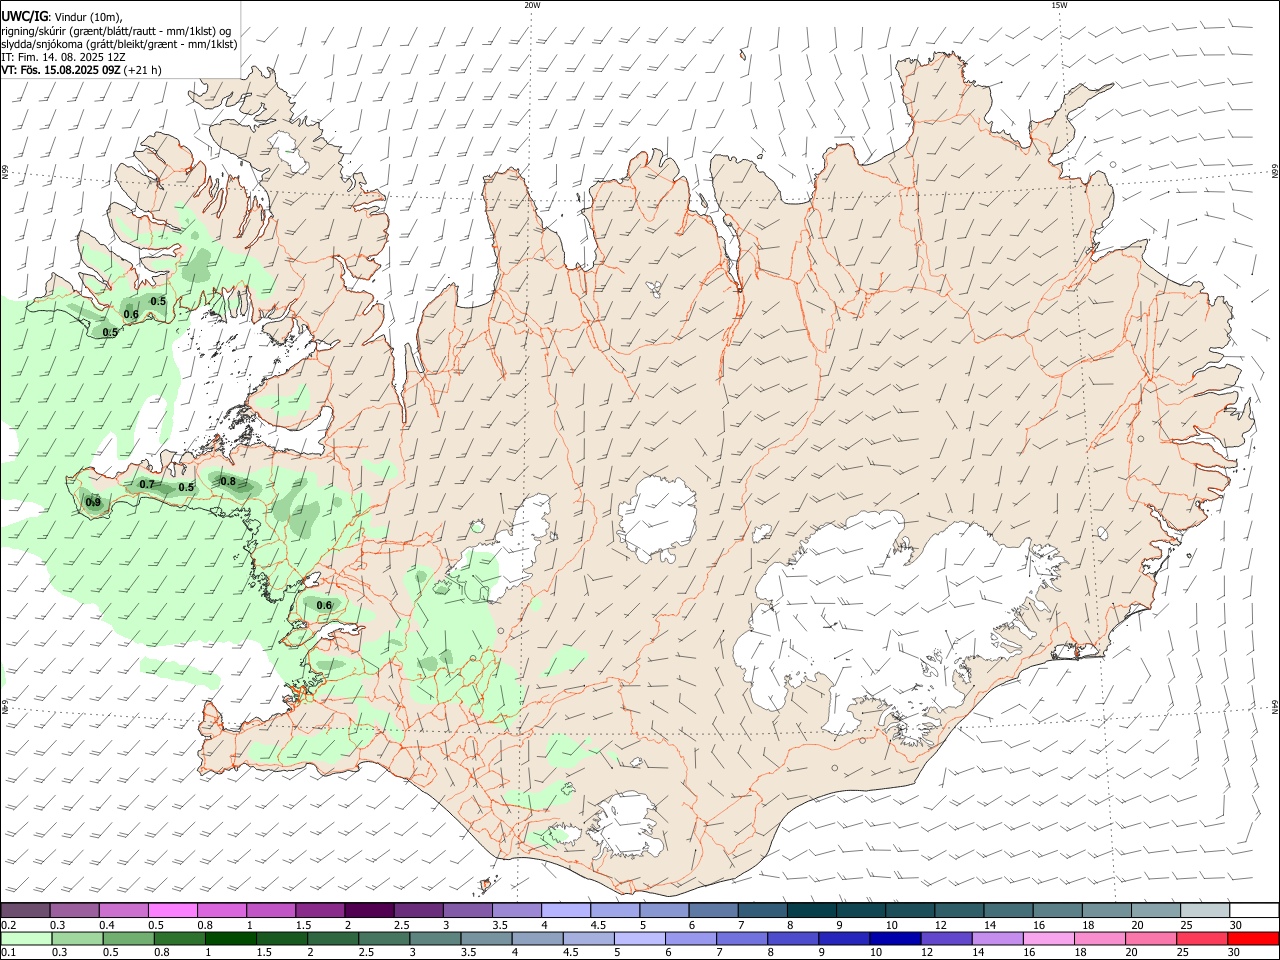Select bottom-row gray-blue swatch between 3.5 and 4
1280x960 pixels.
point(486,938)
